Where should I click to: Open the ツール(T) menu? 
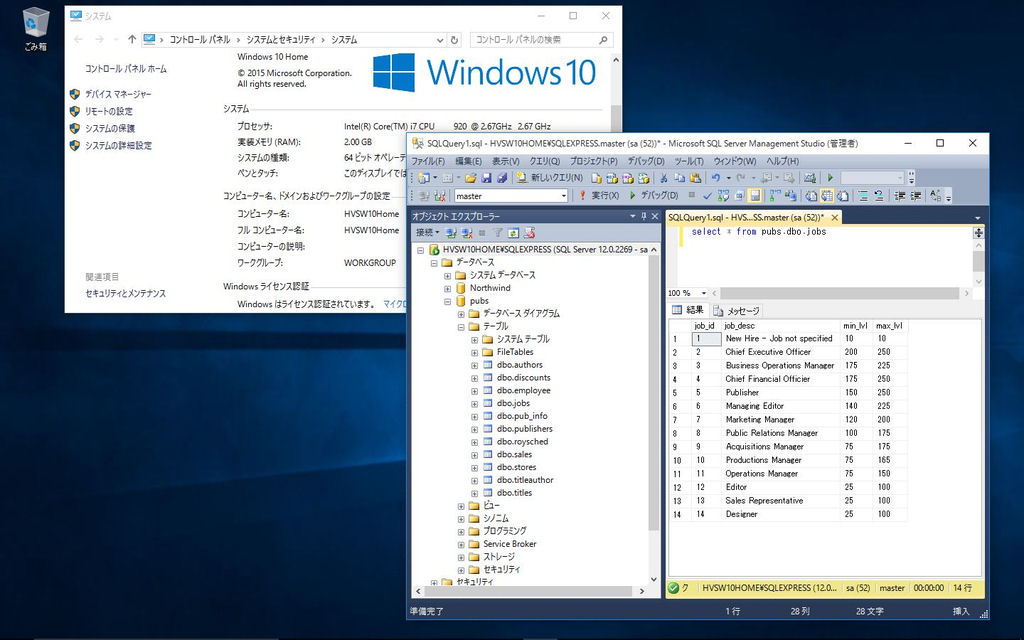pyautogui.click(x=688, y=161)
